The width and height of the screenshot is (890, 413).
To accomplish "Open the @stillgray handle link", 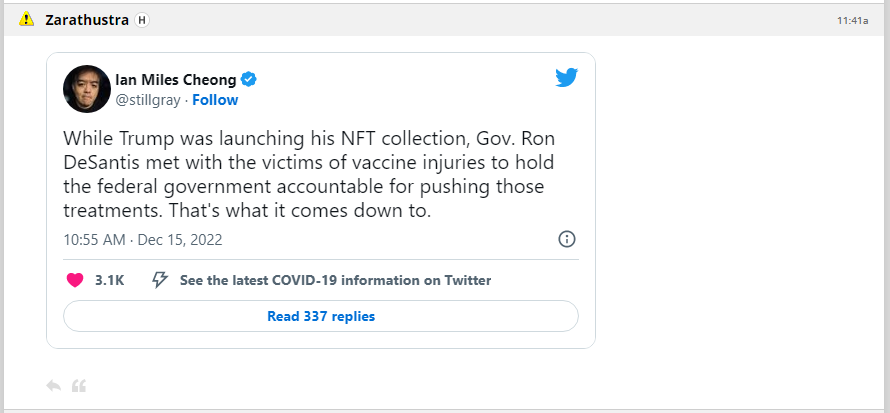I will (x=149, y=100).
